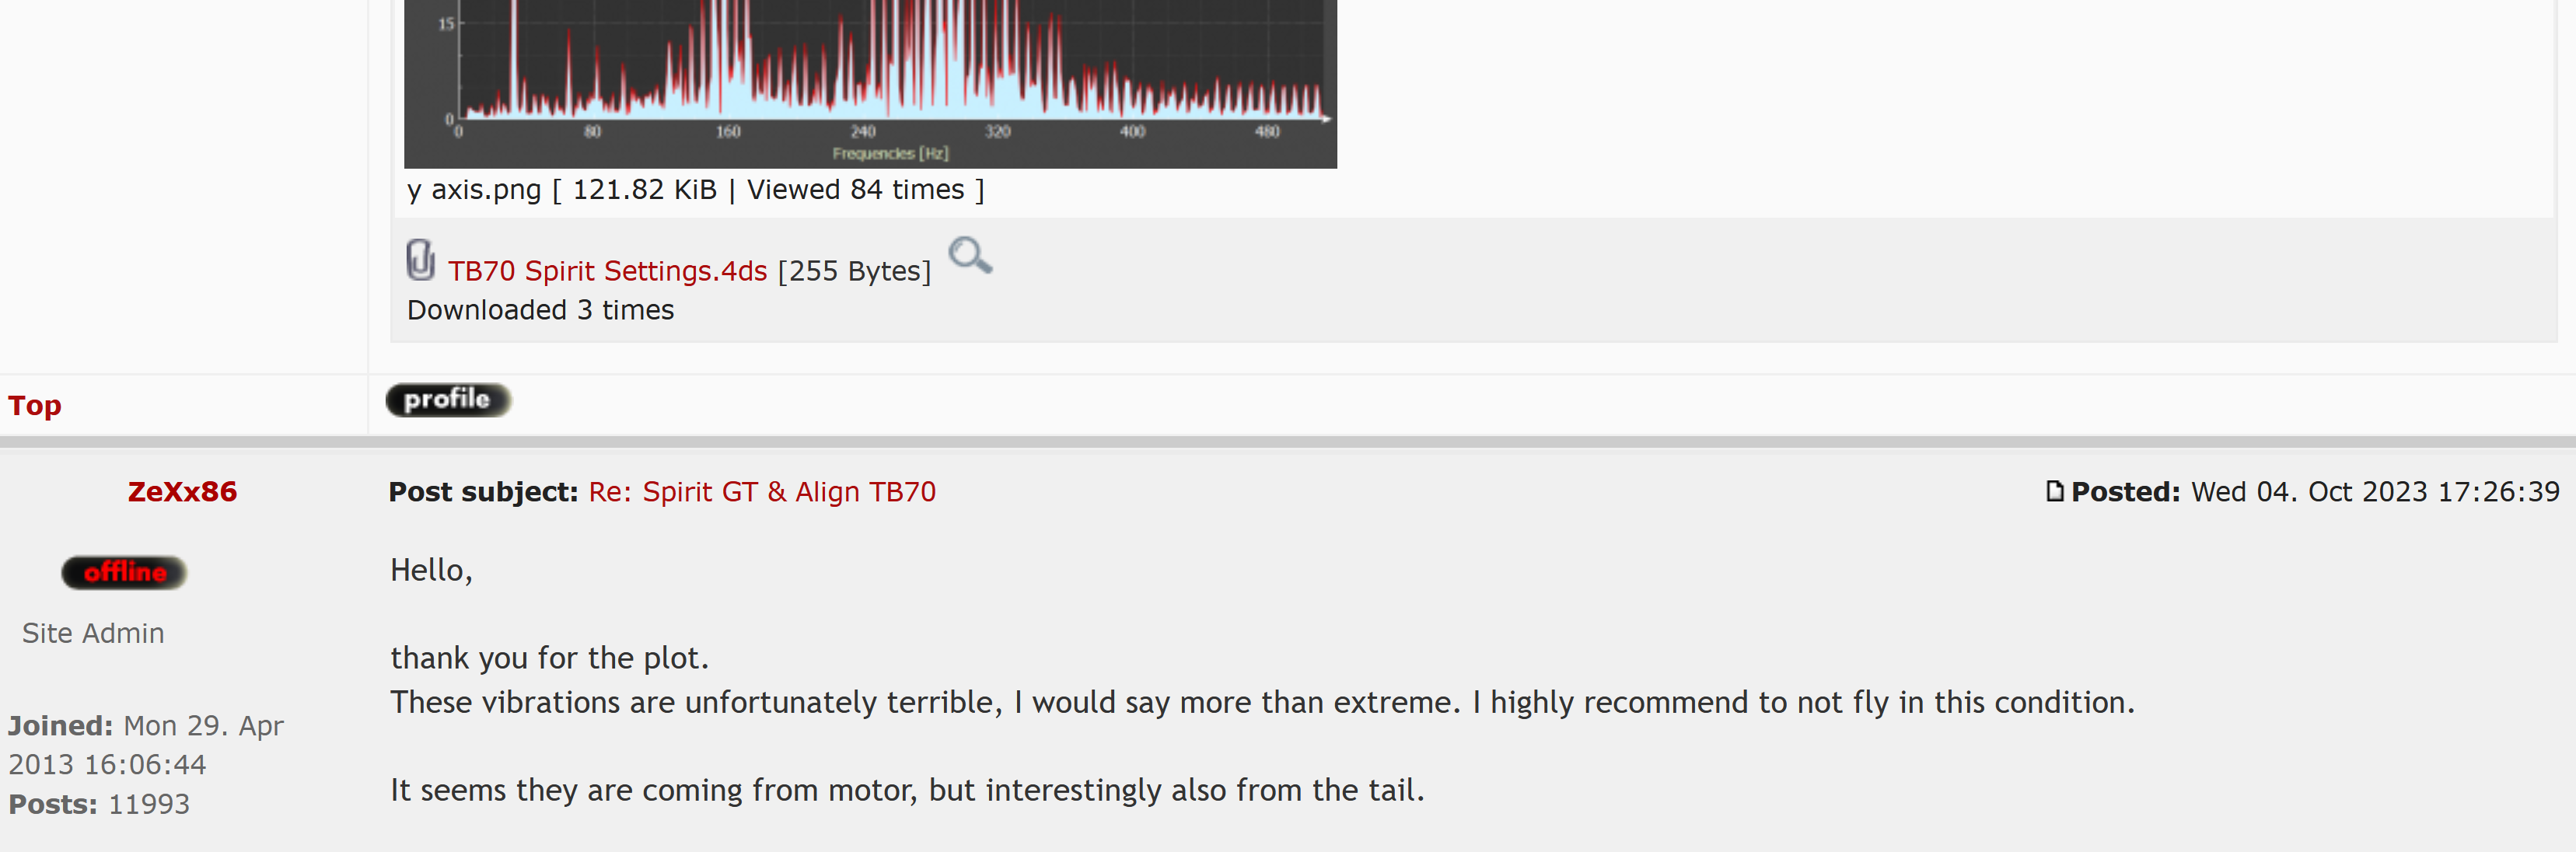Screen dimensions: 2576x852
Task: Click the [255 Bytes] file size text
Action: coord(854,271)
